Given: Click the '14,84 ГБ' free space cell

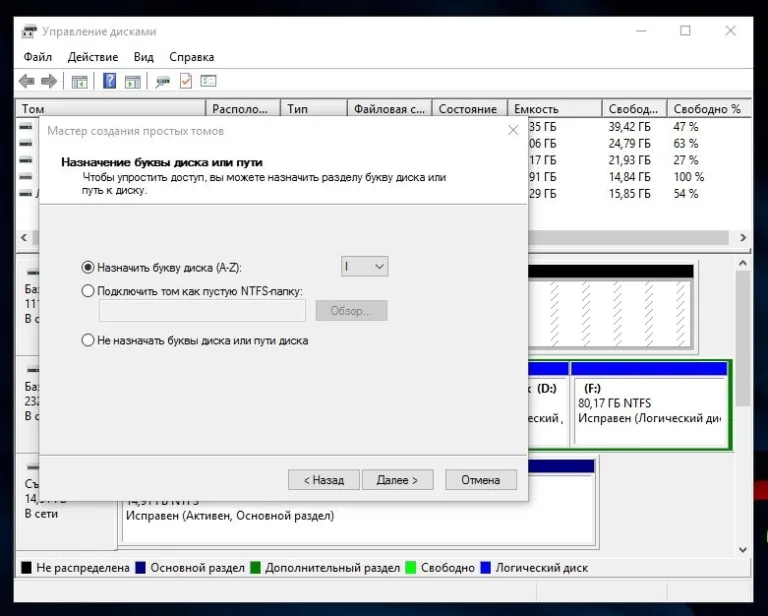Looking at the screenshot, I should (629, 177).
